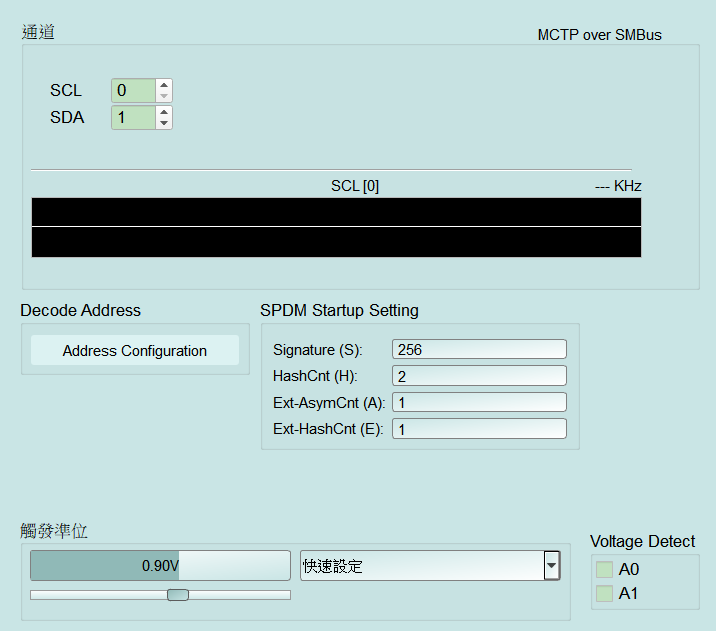Edit the HashCnt (H) field
This screenshot has width=716, height=631.
pyautogui.click(x=479, y=376)
